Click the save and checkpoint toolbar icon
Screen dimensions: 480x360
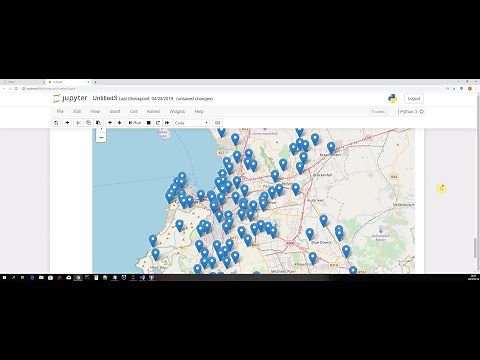click(x=56, y=123)
